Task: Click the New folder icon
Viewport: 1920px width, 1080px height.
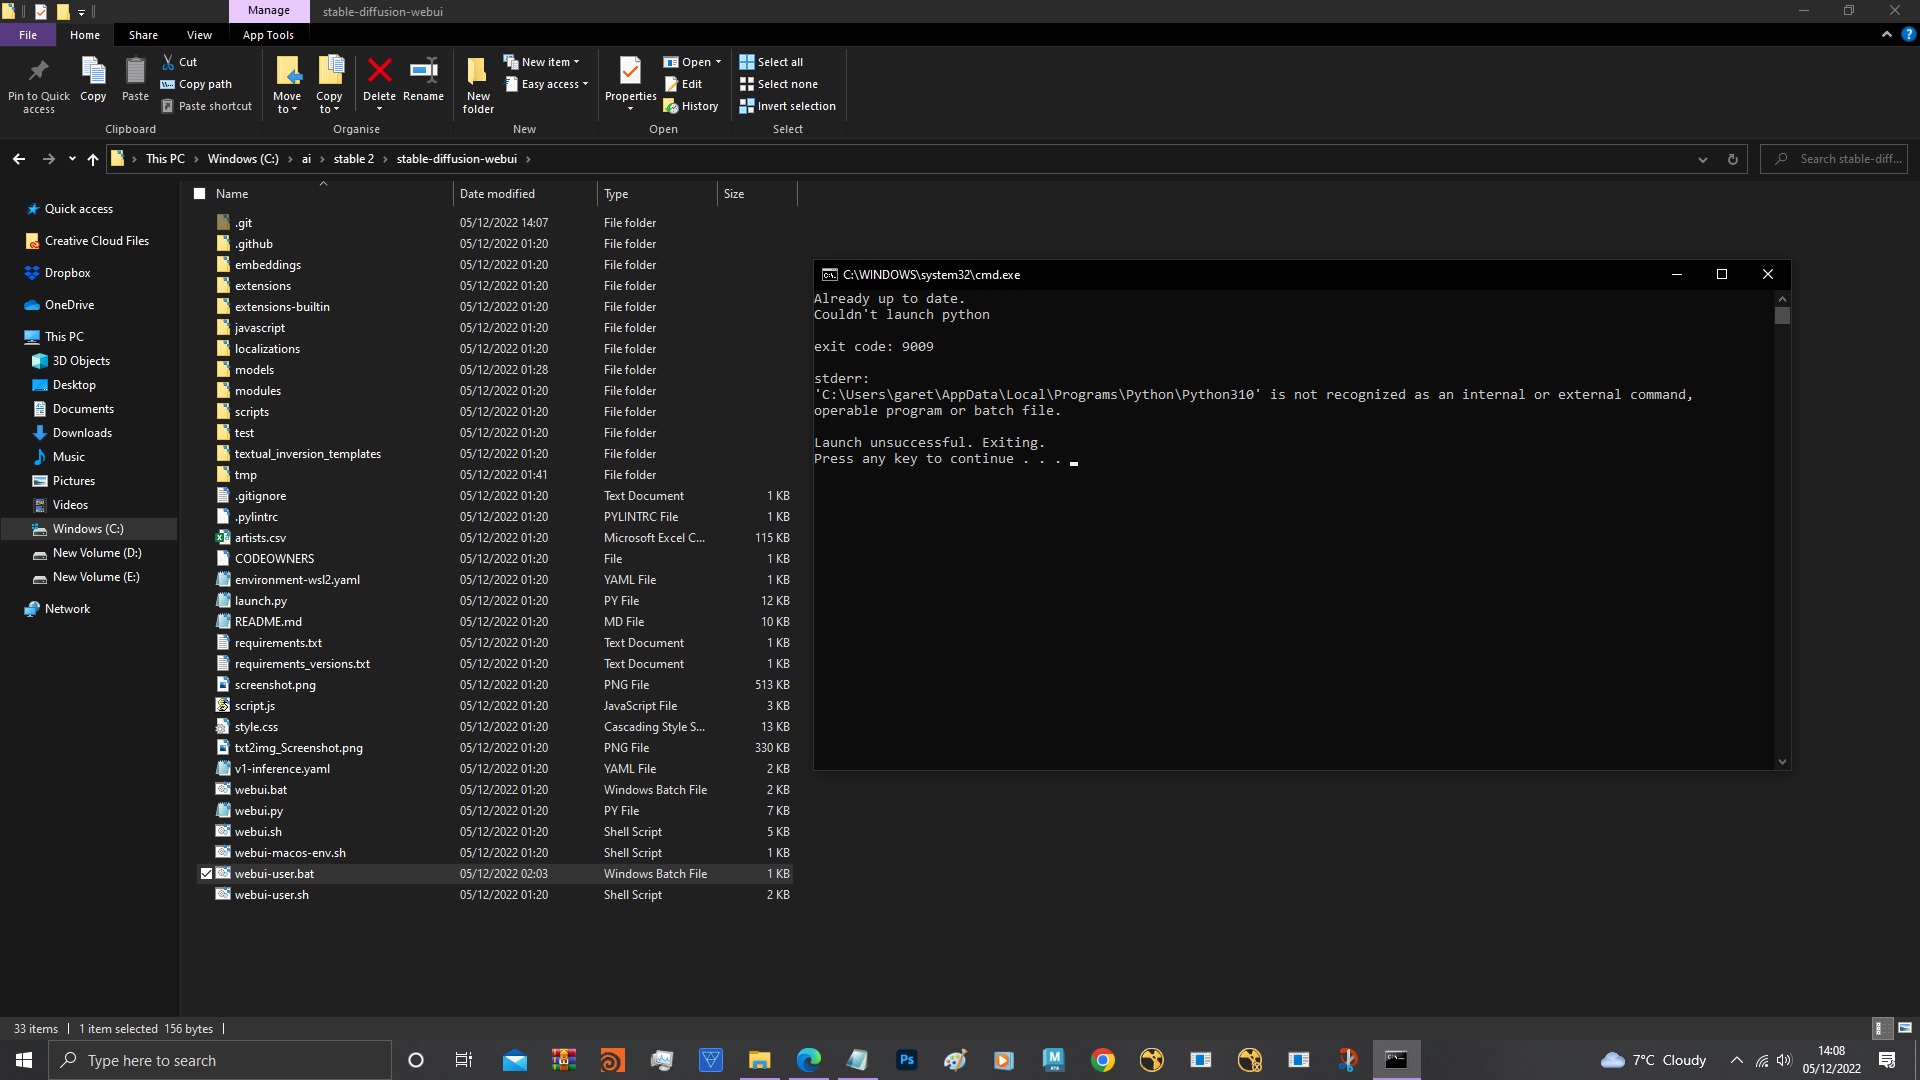Action: coord(478,72)
